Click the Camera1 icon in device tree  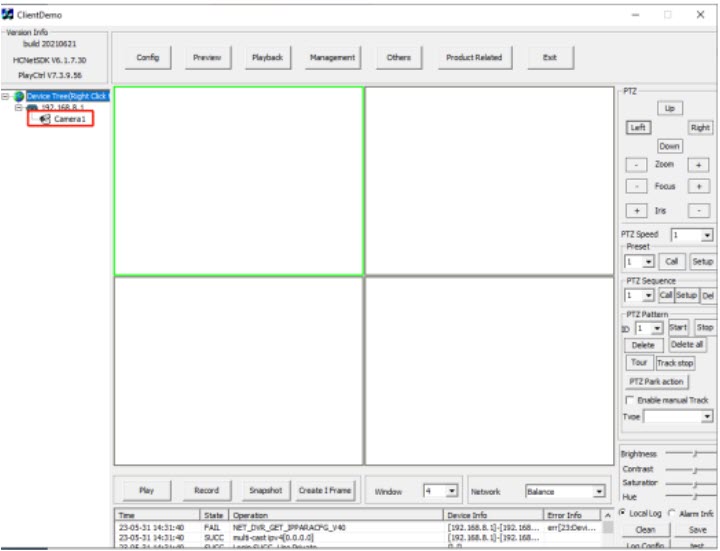(x=45, y=119)
